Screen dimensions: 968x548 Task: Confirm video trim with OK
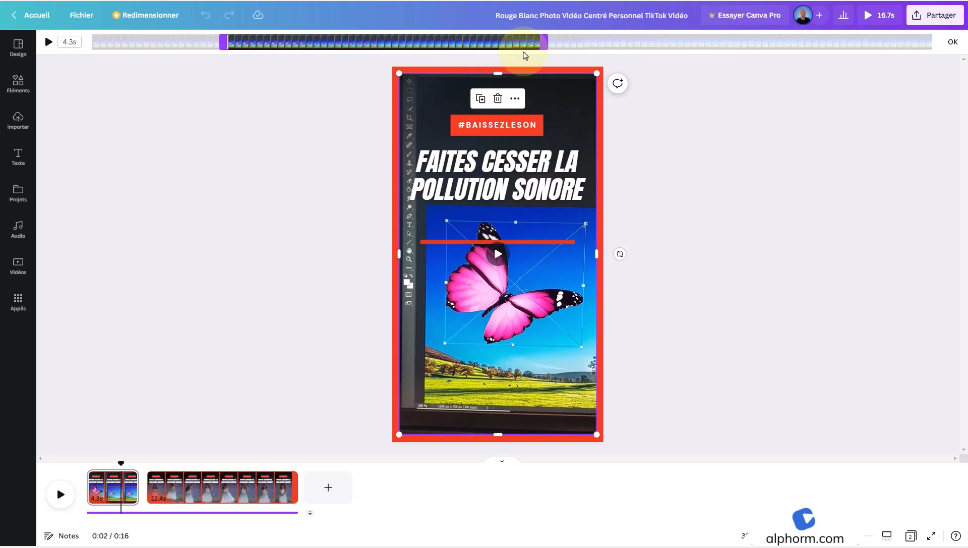[x=952, y=42]
